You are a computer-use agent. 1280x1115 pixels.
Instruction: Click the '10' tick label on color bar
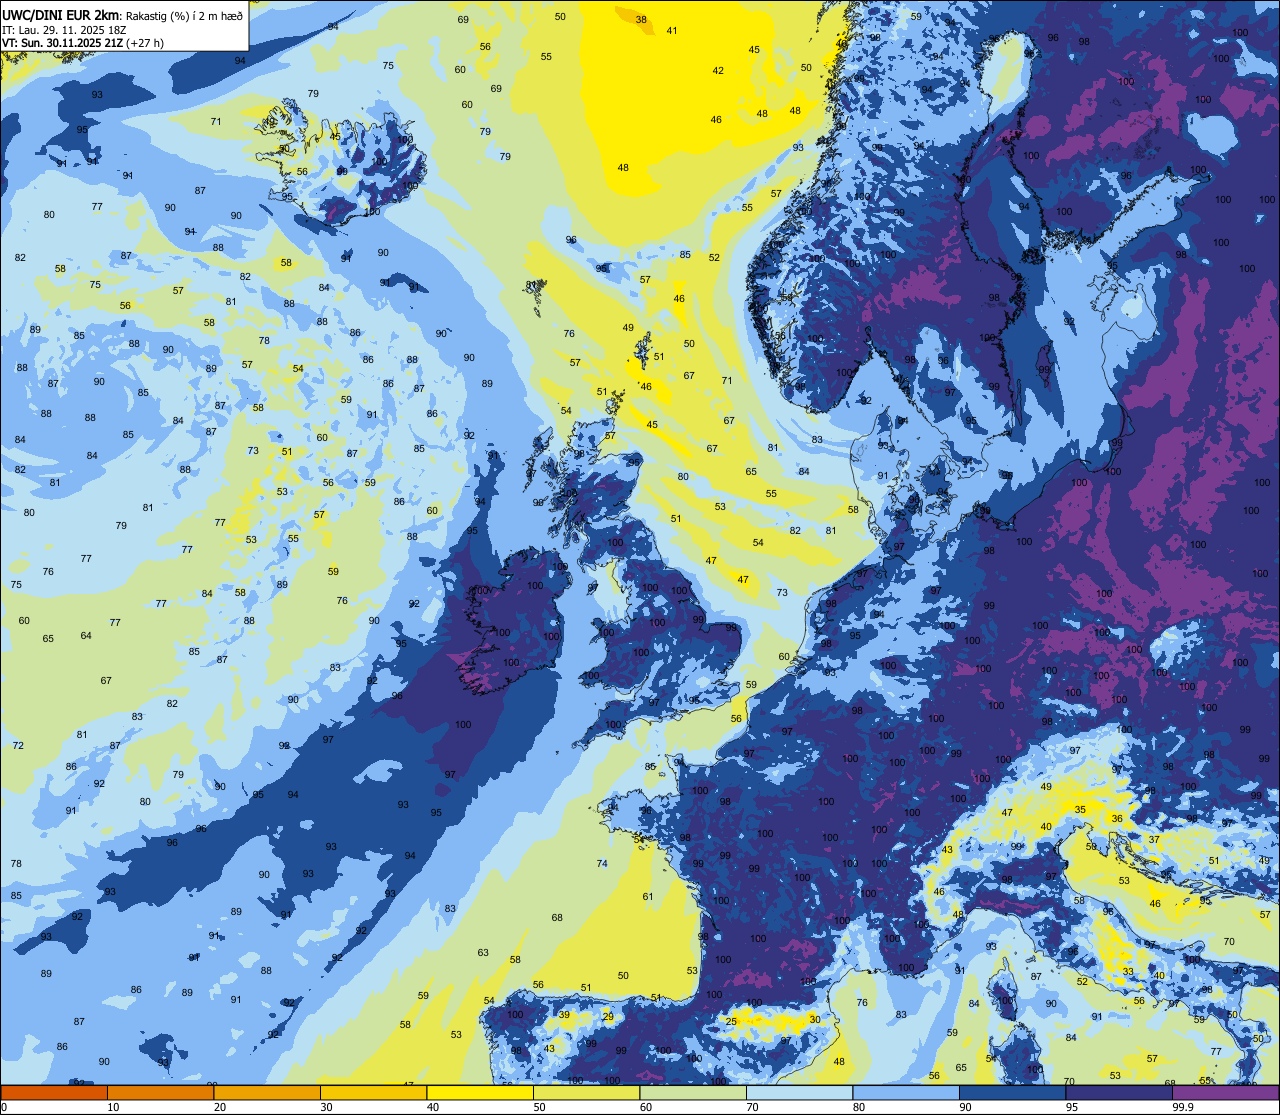tap(113, 1107)
